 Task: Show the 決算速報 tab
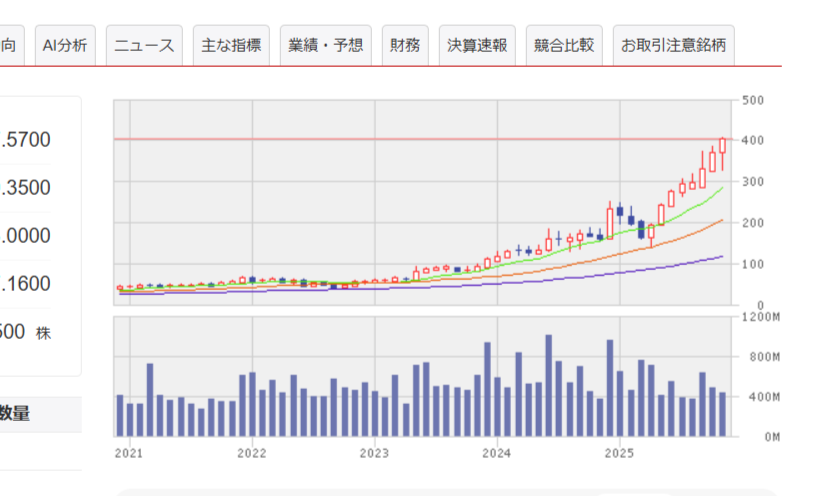click(x=477, y=45)
